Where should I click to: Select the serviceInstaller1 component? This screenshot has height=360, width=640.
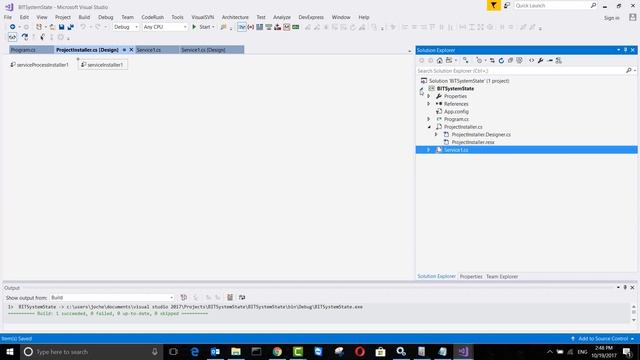(102, 65)
